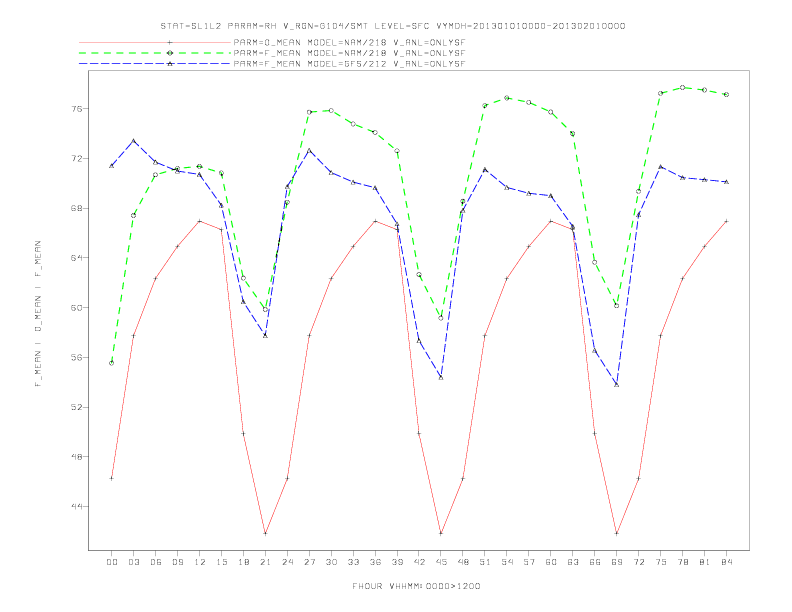Viewport: 792px width, 612px height.
Task: Click x-axis hour label 30
Action: click(331, 562)
